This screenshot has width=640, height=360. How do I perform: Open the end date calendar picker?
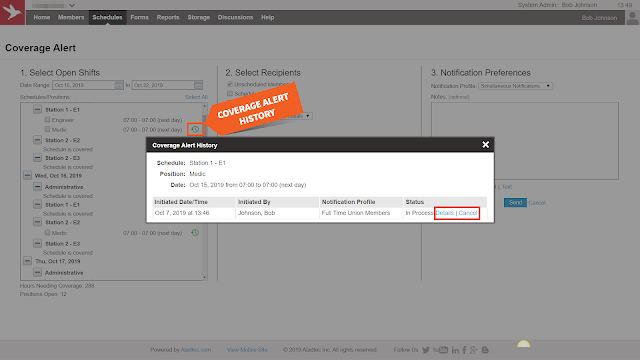(198, 85)
